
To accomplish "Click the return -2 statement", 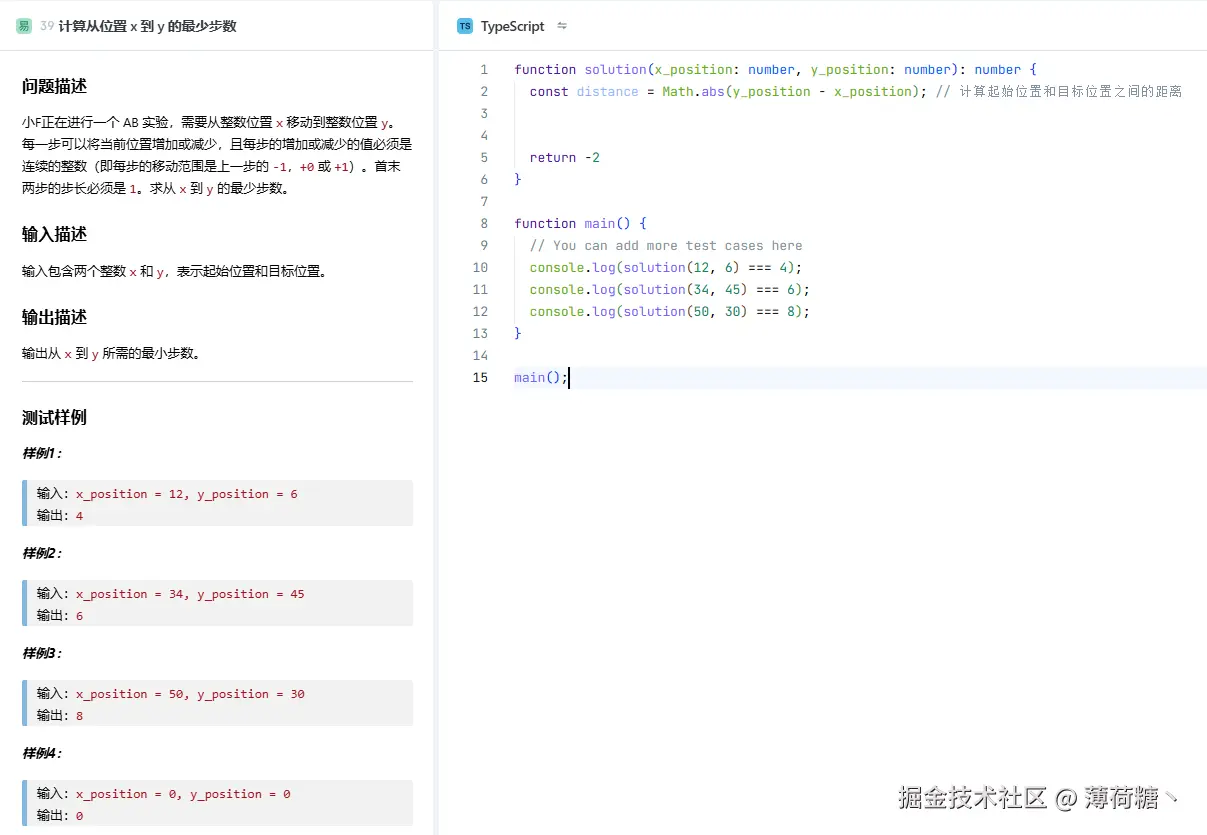I will 565,157.
